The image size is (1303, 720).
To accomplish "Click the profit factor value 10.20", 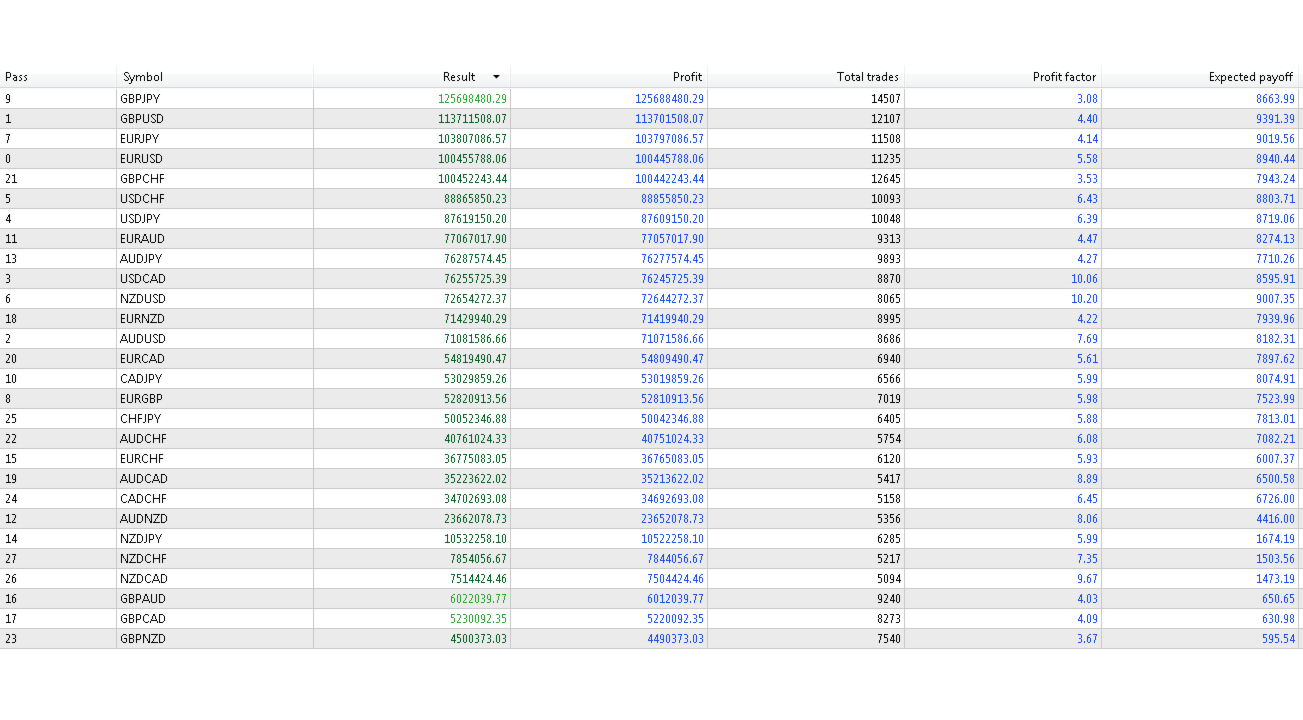I will click(x=1084, y=299).
